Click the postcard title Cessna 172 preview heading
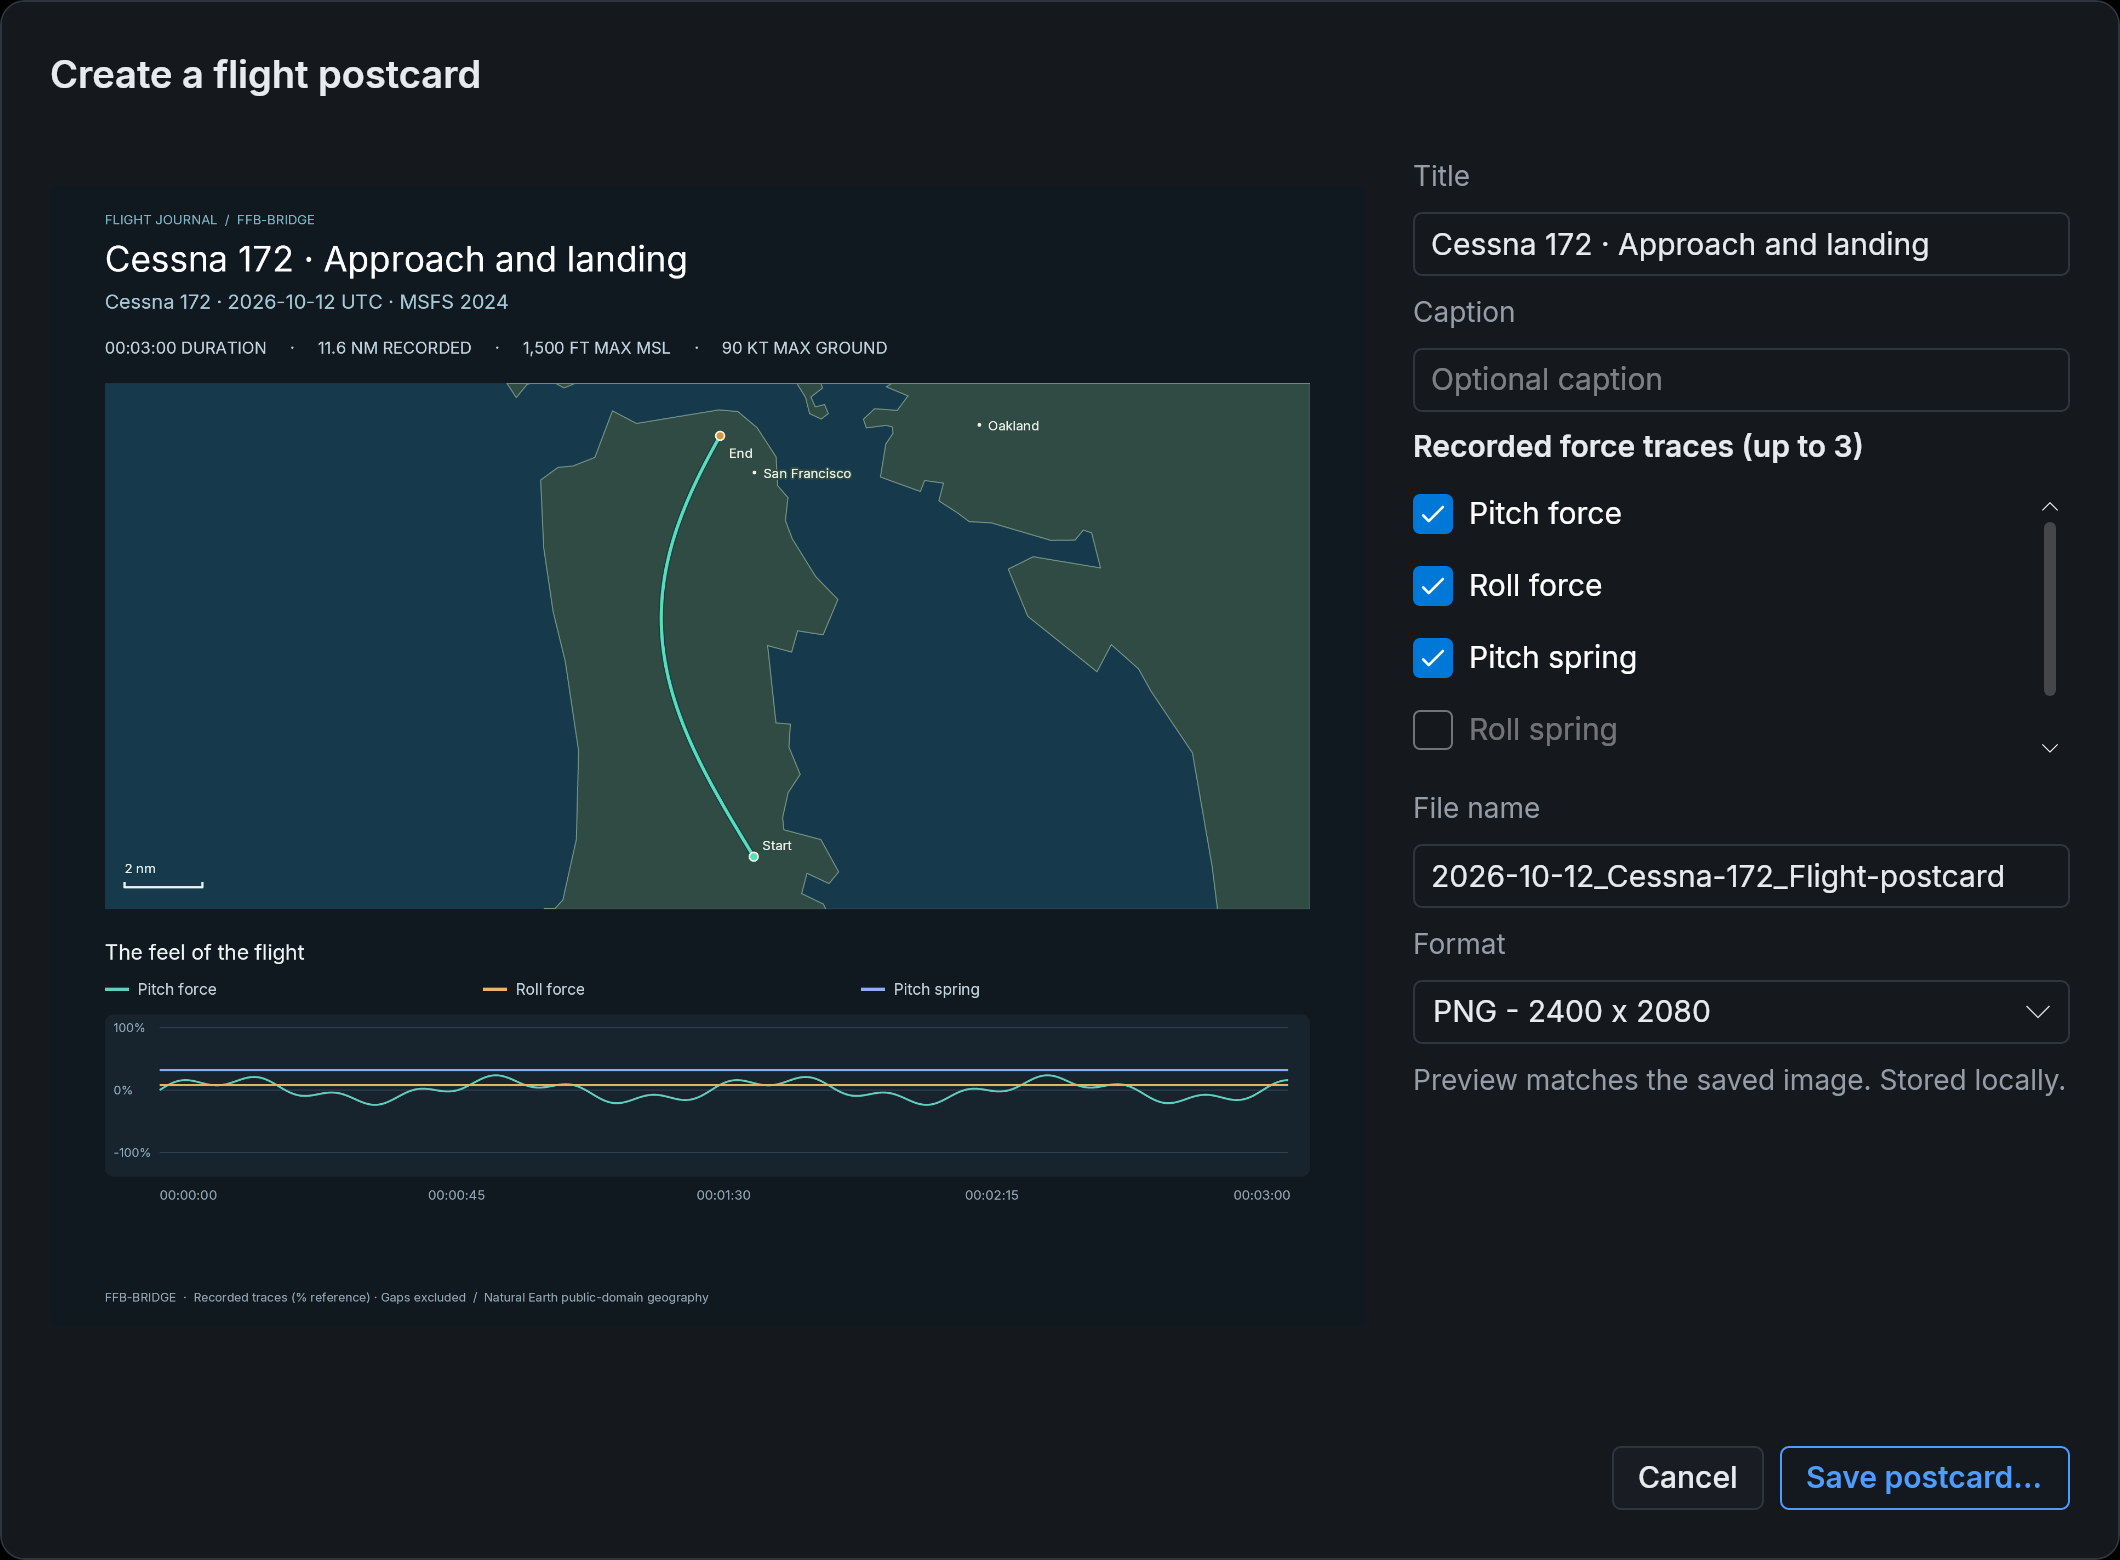This screenshot has height=1560, width=2120. (396, 260)
